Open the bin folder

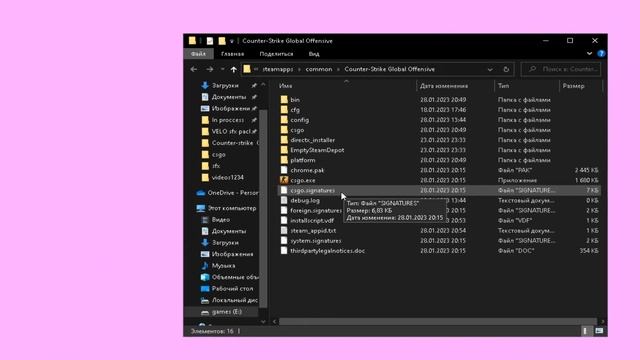coord(295,100)
